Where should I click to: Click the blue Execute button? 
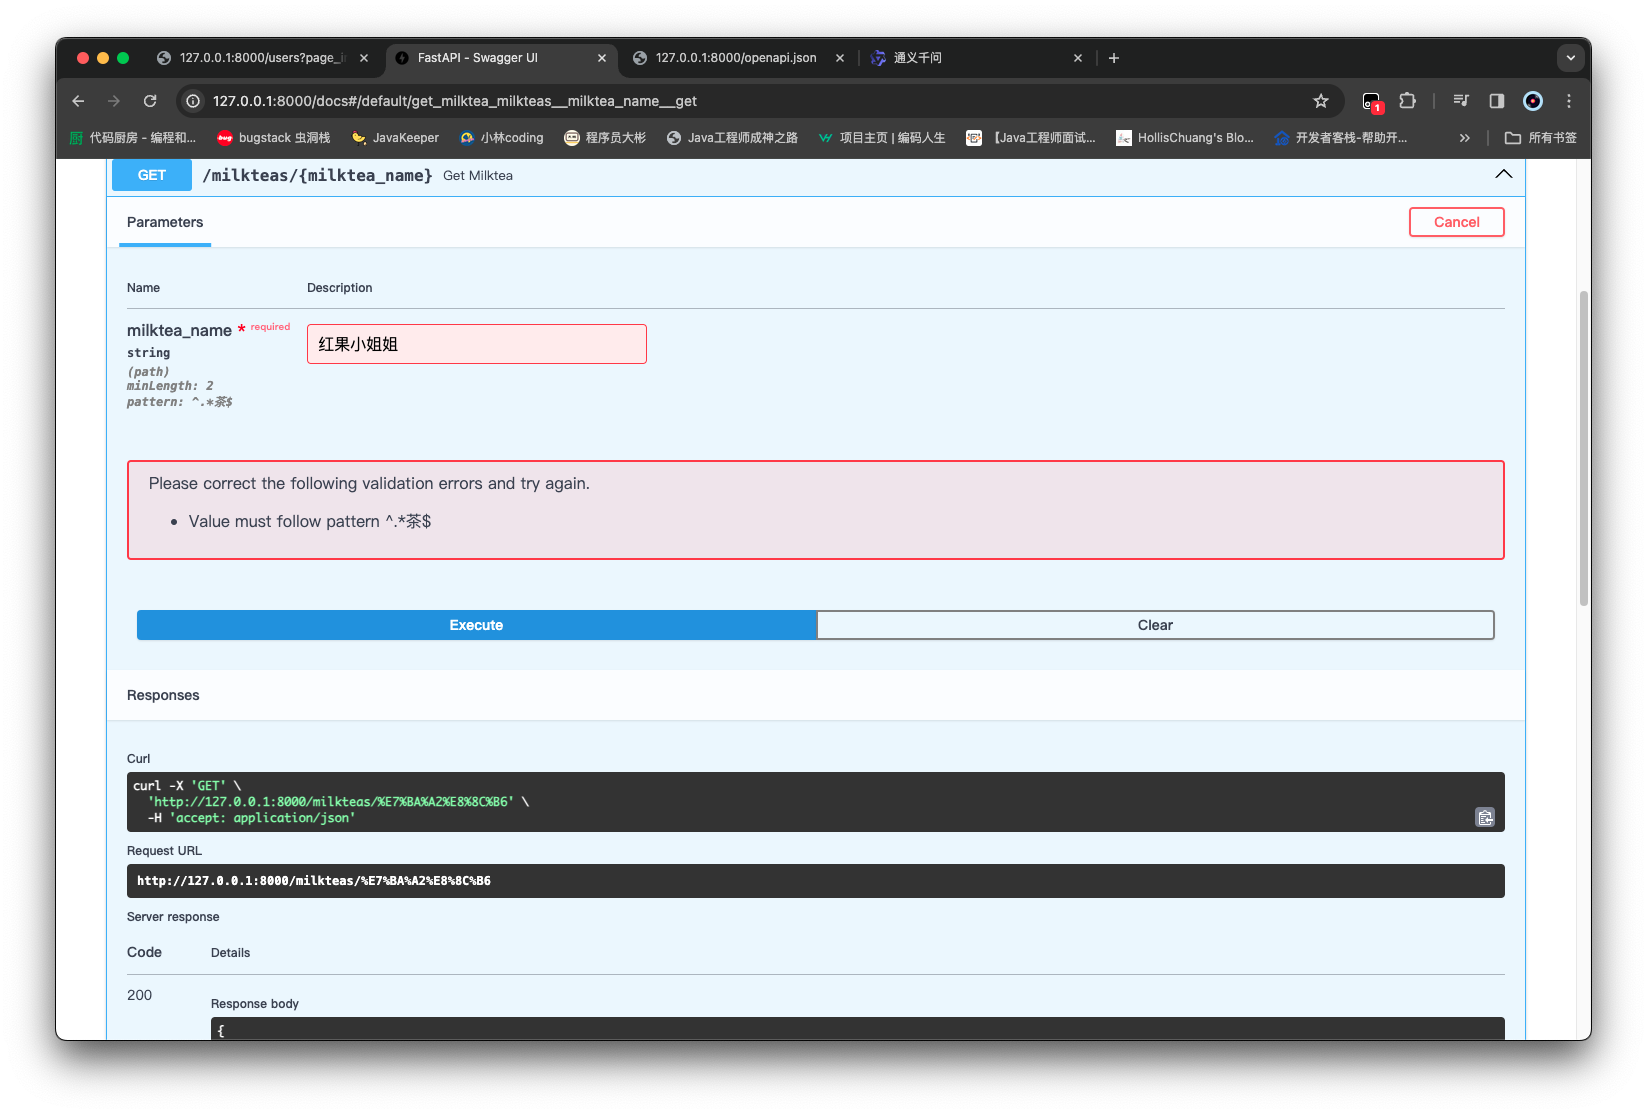pyautogui.click(x=476, y=625)
